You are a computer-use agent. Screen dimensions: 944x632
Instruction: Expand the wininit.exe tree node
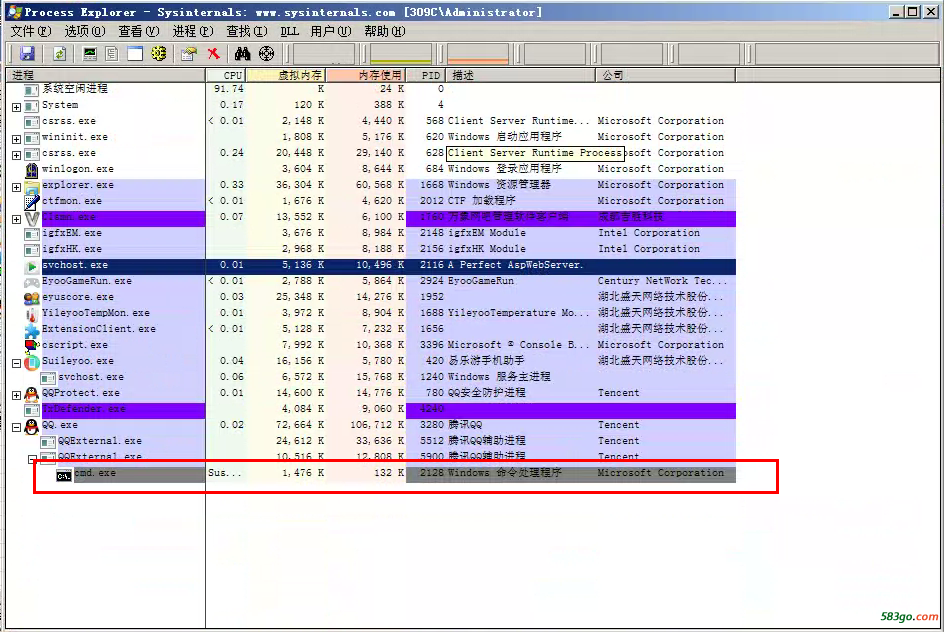[x=16, y=139]
